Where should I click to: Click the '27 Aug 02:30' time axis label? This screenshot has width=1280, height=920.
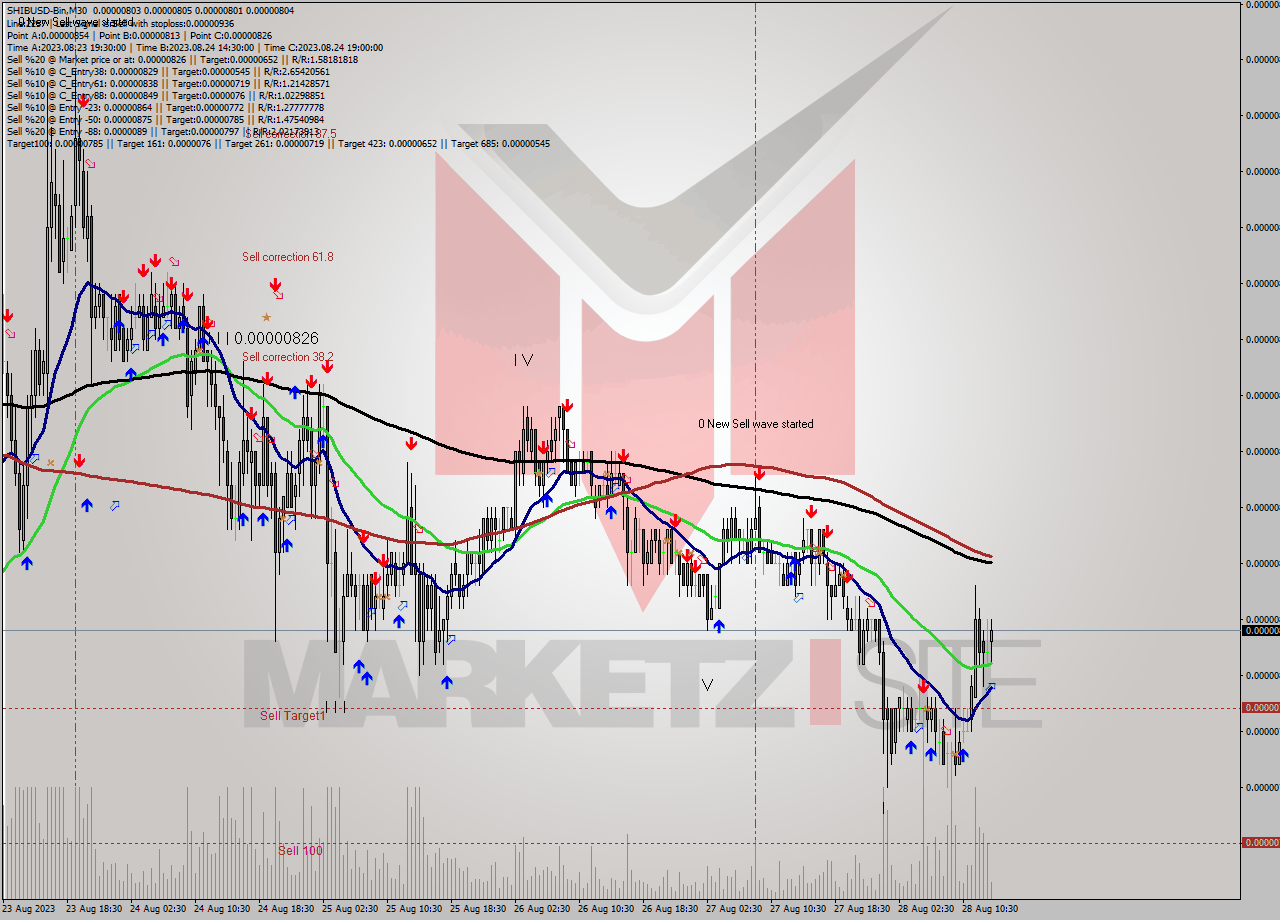(734, 909)
